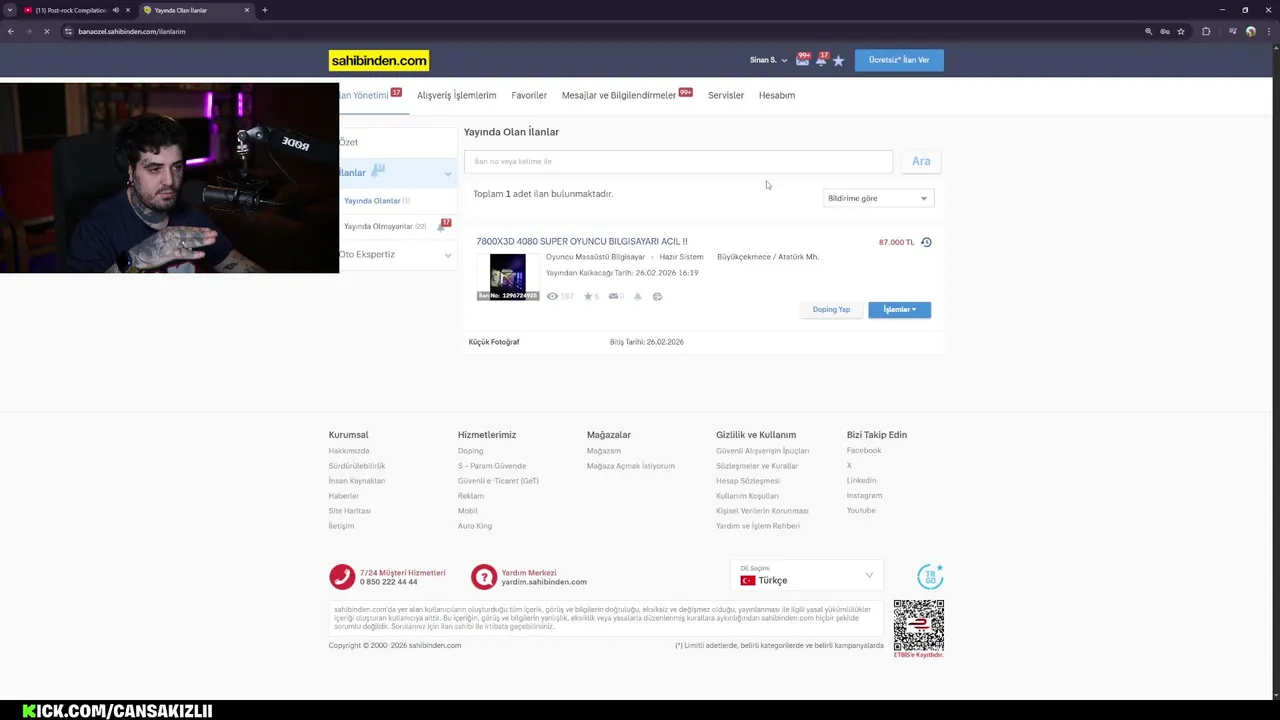This screenshot has height=720, width=1280.
Task: Select Yayında Olanlar in sidebar
Action: [x=372, y=201]
